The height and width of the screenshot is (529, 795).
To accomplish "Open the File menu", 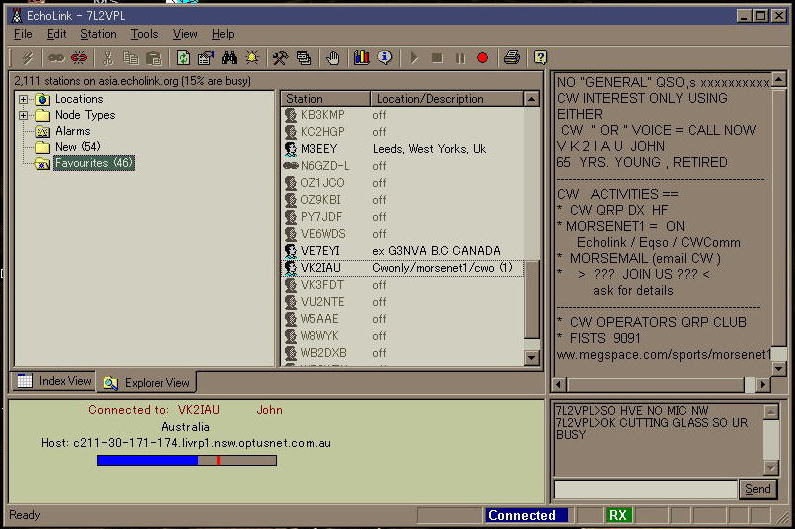I will click(23, 34).
